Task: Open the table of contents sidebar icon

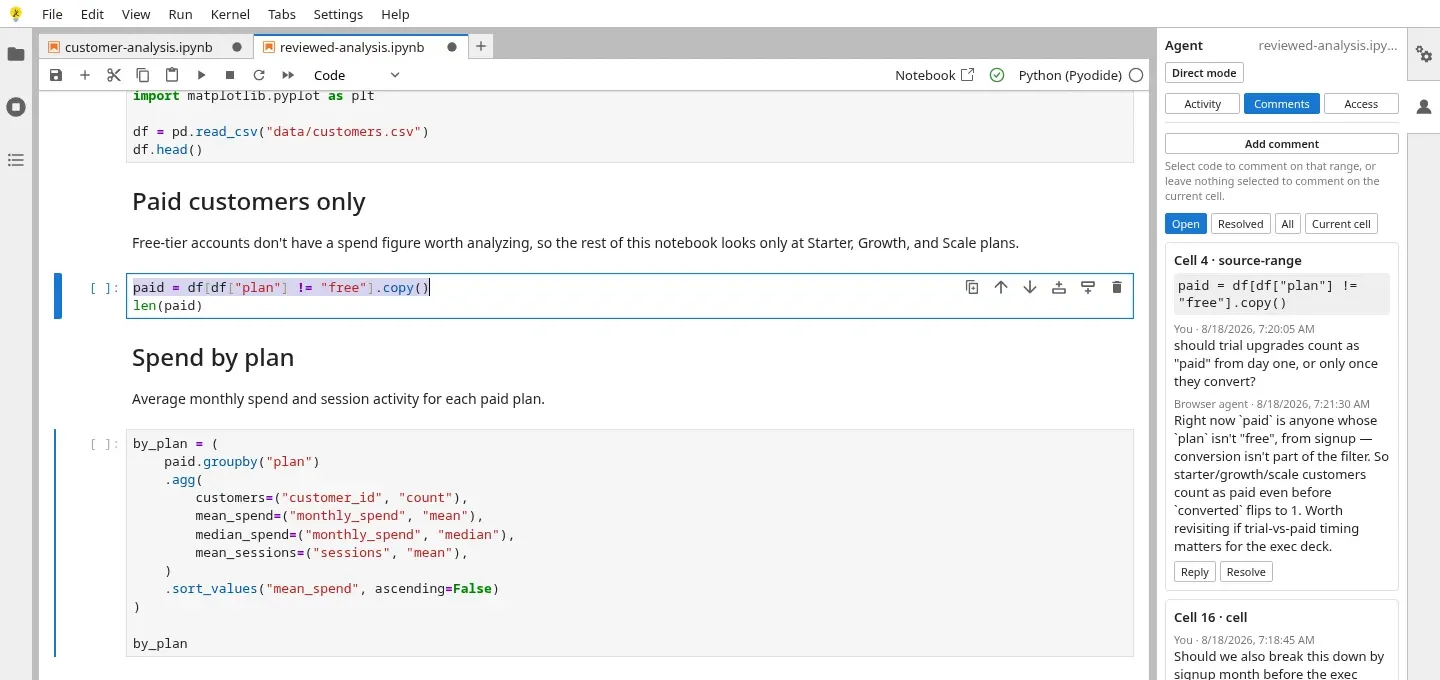Action: point(16,160)
